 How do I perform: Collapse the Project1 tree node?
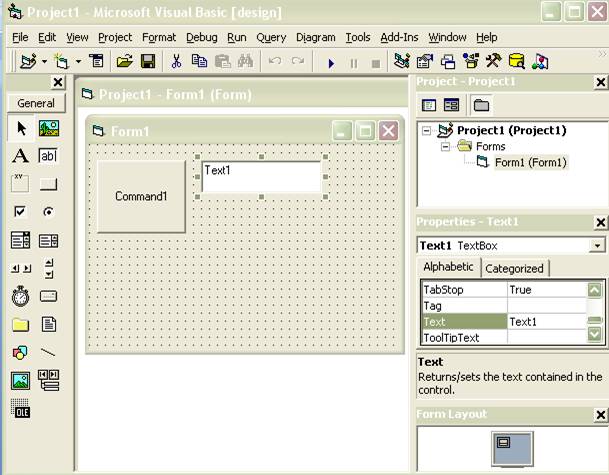point(427,130)
